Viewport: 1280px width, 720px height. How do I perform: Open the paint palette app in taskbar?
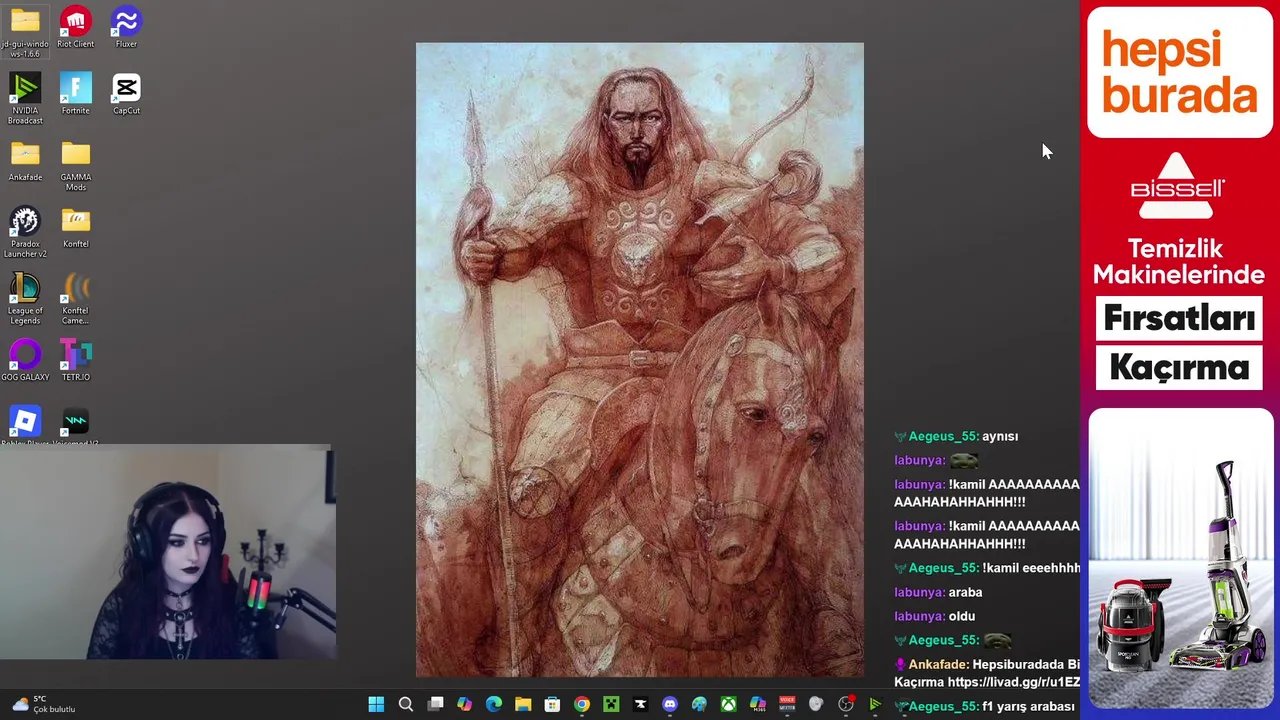[699, 705]
